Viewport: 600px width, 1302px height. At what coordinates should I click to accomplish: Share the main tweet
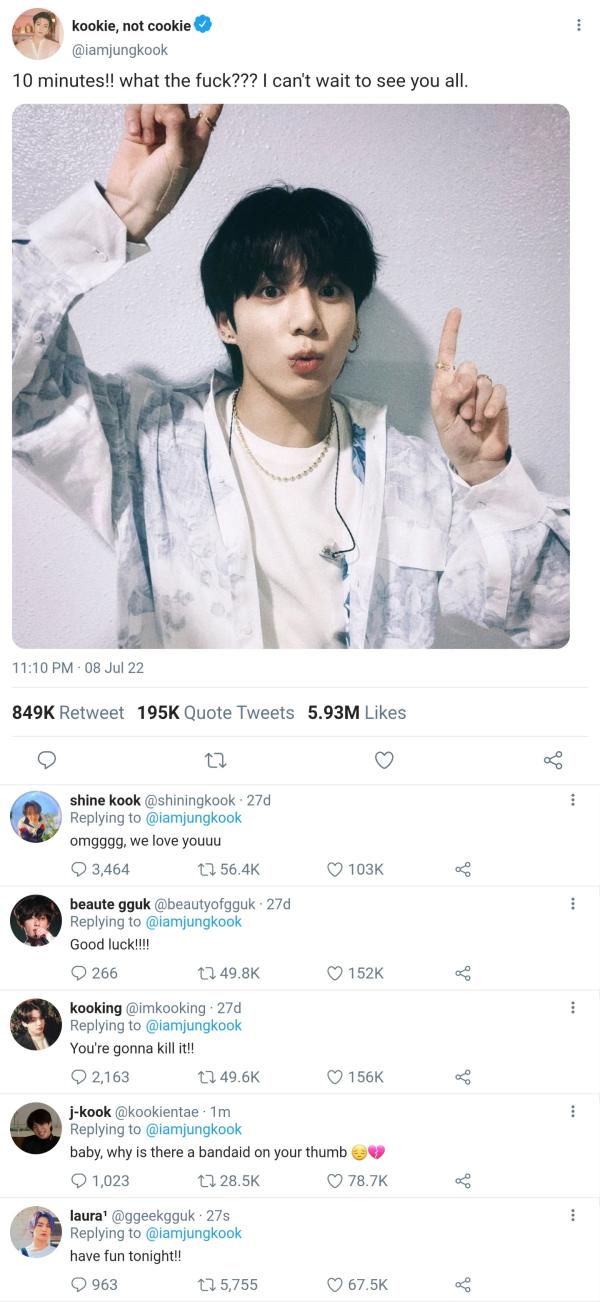point(553,761)
